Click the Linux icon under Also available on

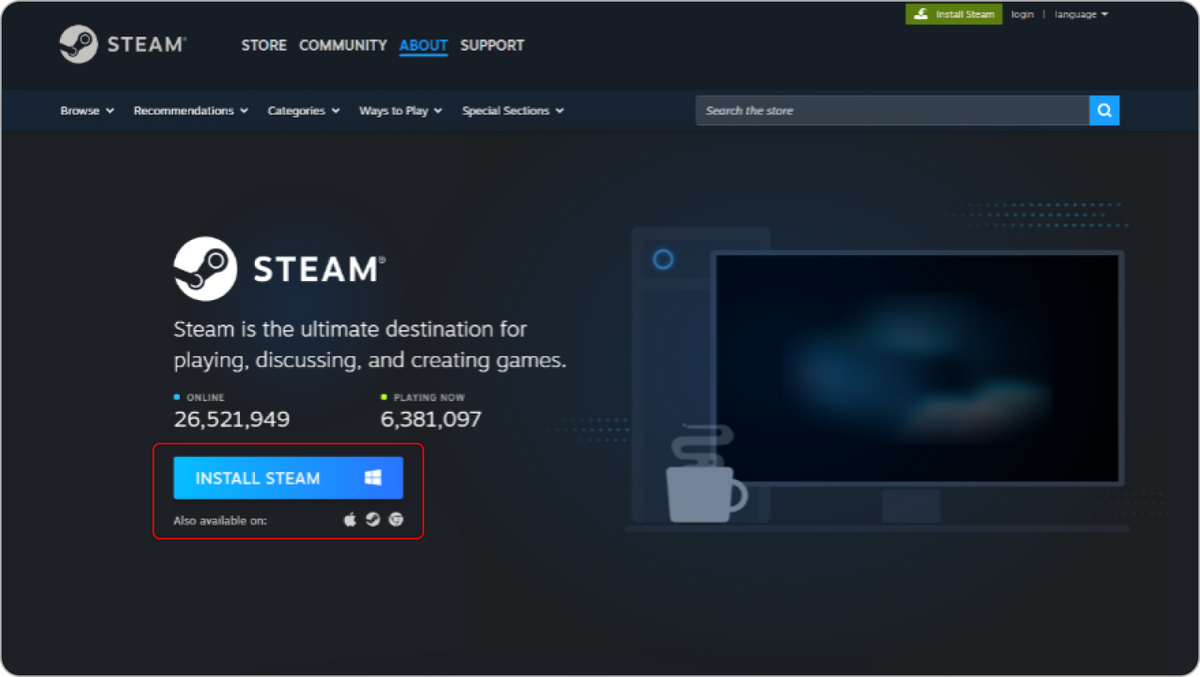pyautogui.click(x=395, y=520)
